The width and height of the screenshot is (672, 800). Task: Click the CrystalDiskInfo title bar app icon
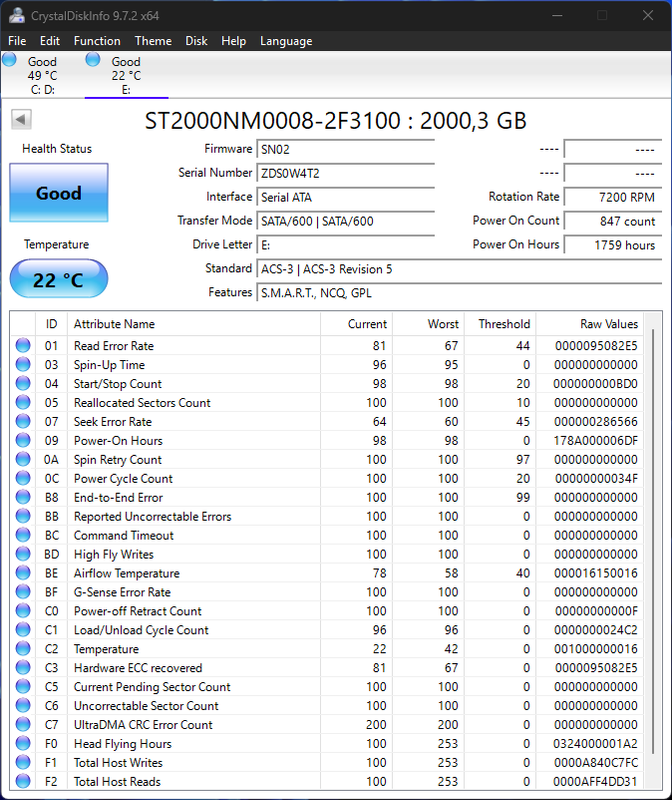[16, 15]
